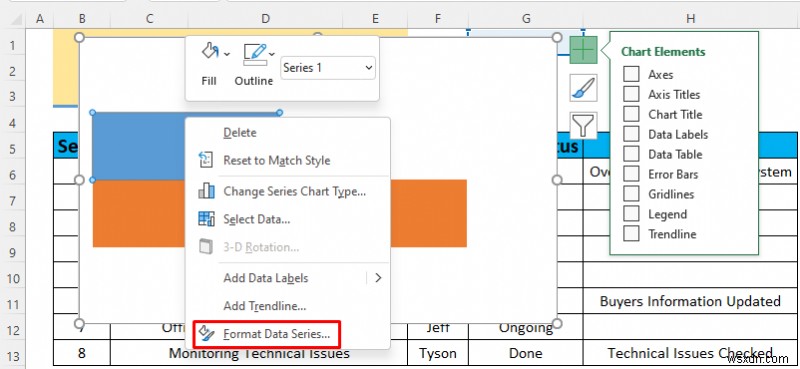
Task: Select the blue Series 1 bar
Action: [x=139, y=146]
